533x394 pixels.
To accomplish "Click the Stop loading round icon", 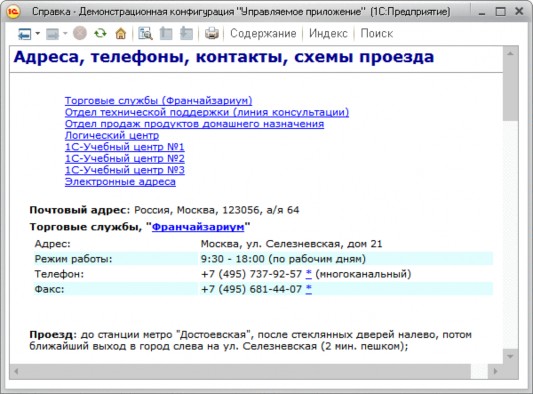I will 80,33.
